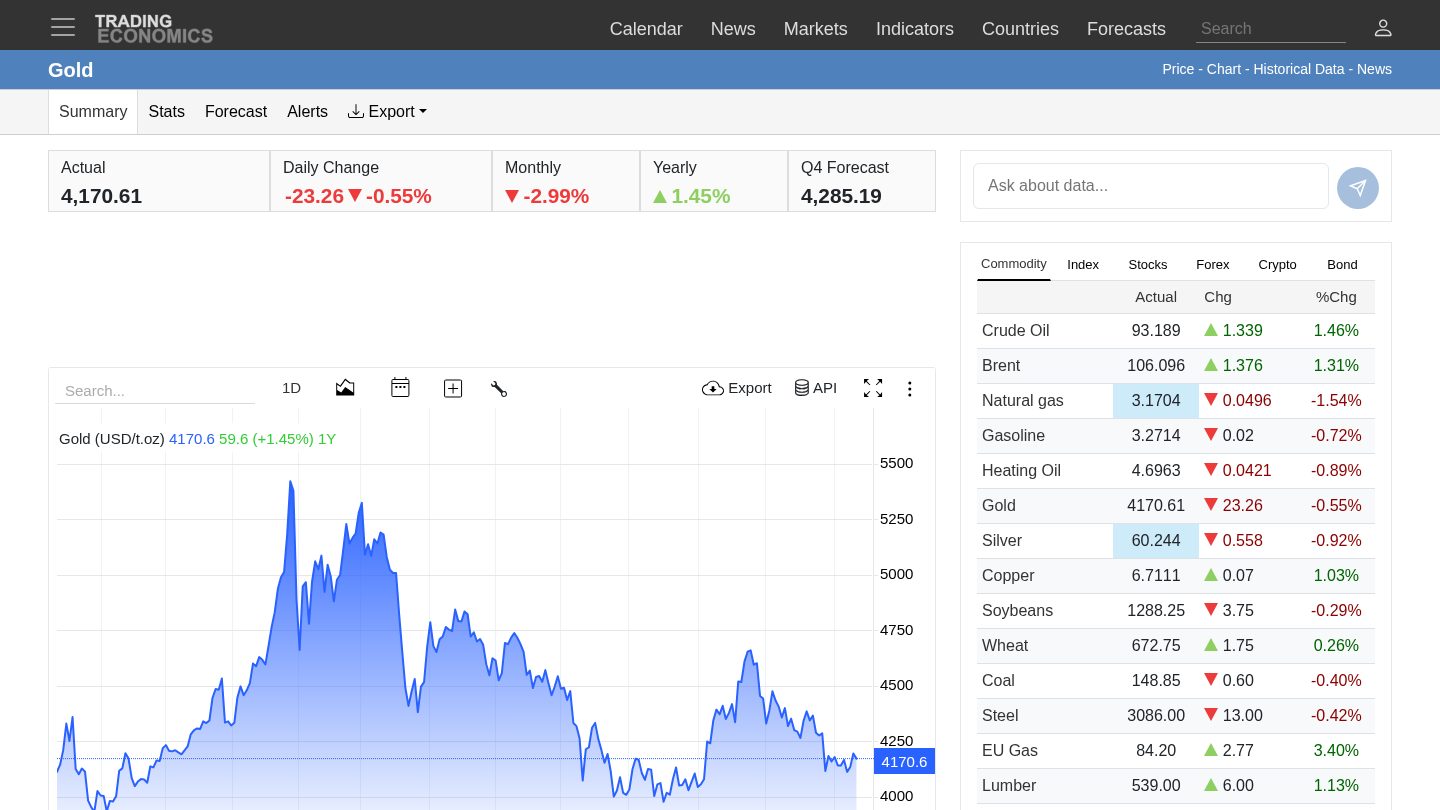Image resolution: width=1440 pixels, height=810 pixels.
Task: Open the chart date range calendar icon
Action: pos(400,388)
